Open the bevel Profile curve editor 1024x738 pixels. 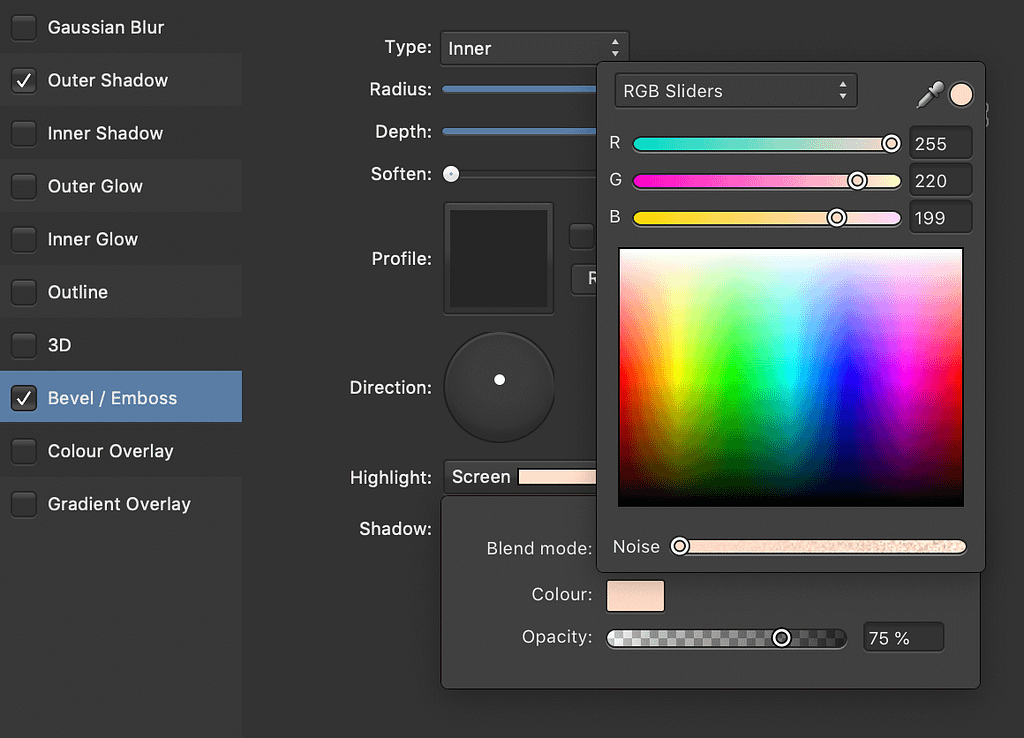498,258
